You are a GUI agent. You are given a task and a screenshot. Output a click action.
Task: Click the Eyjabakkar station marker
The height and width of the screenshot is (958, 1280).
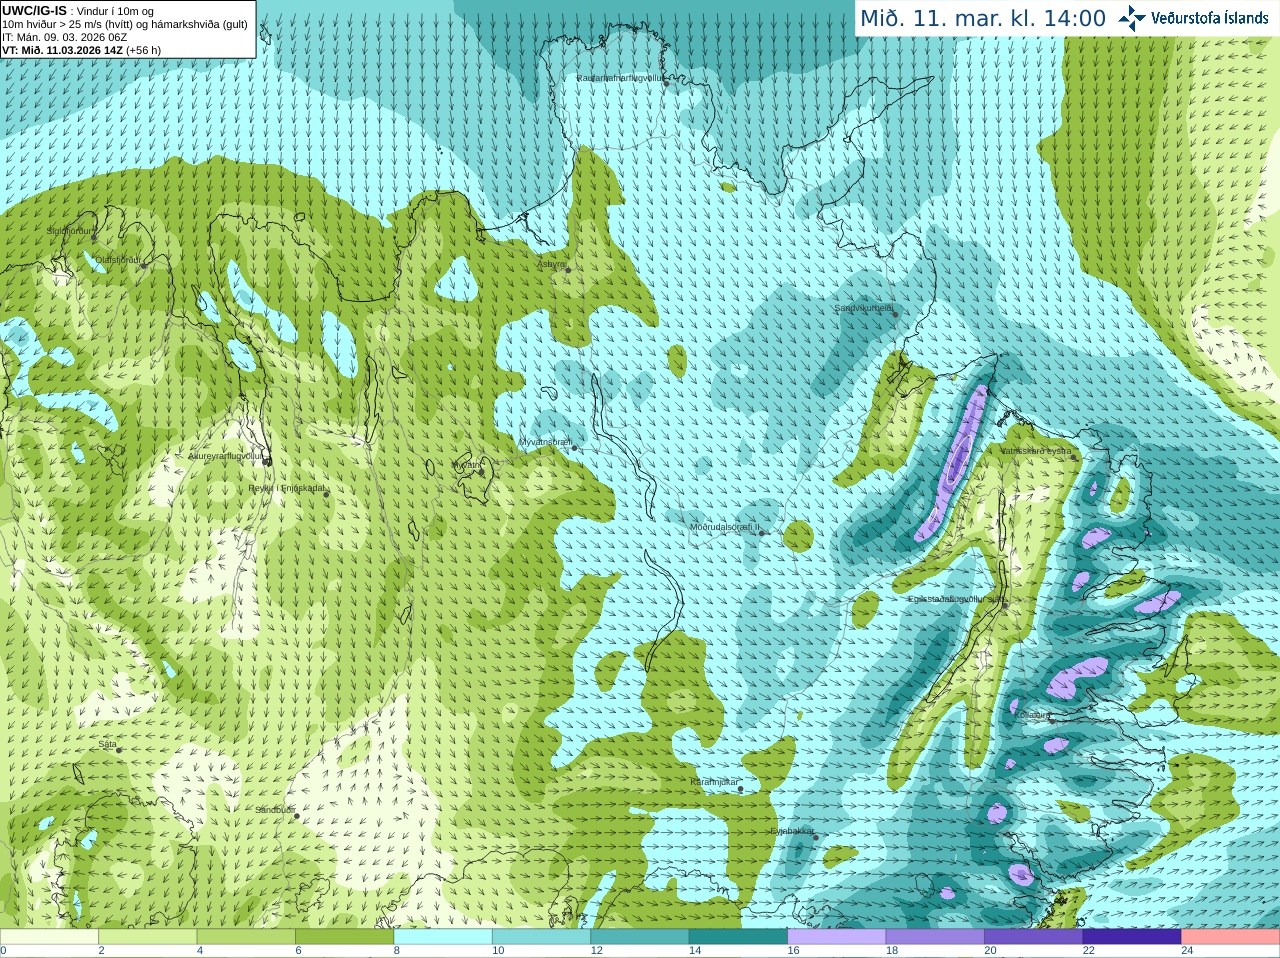[816, 837]
